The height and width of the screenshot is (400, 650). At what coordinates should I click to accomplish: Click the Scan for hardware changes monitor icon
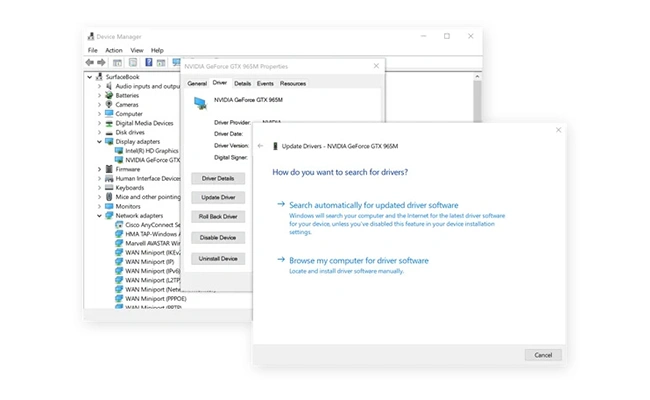click(x=177, y=62)
